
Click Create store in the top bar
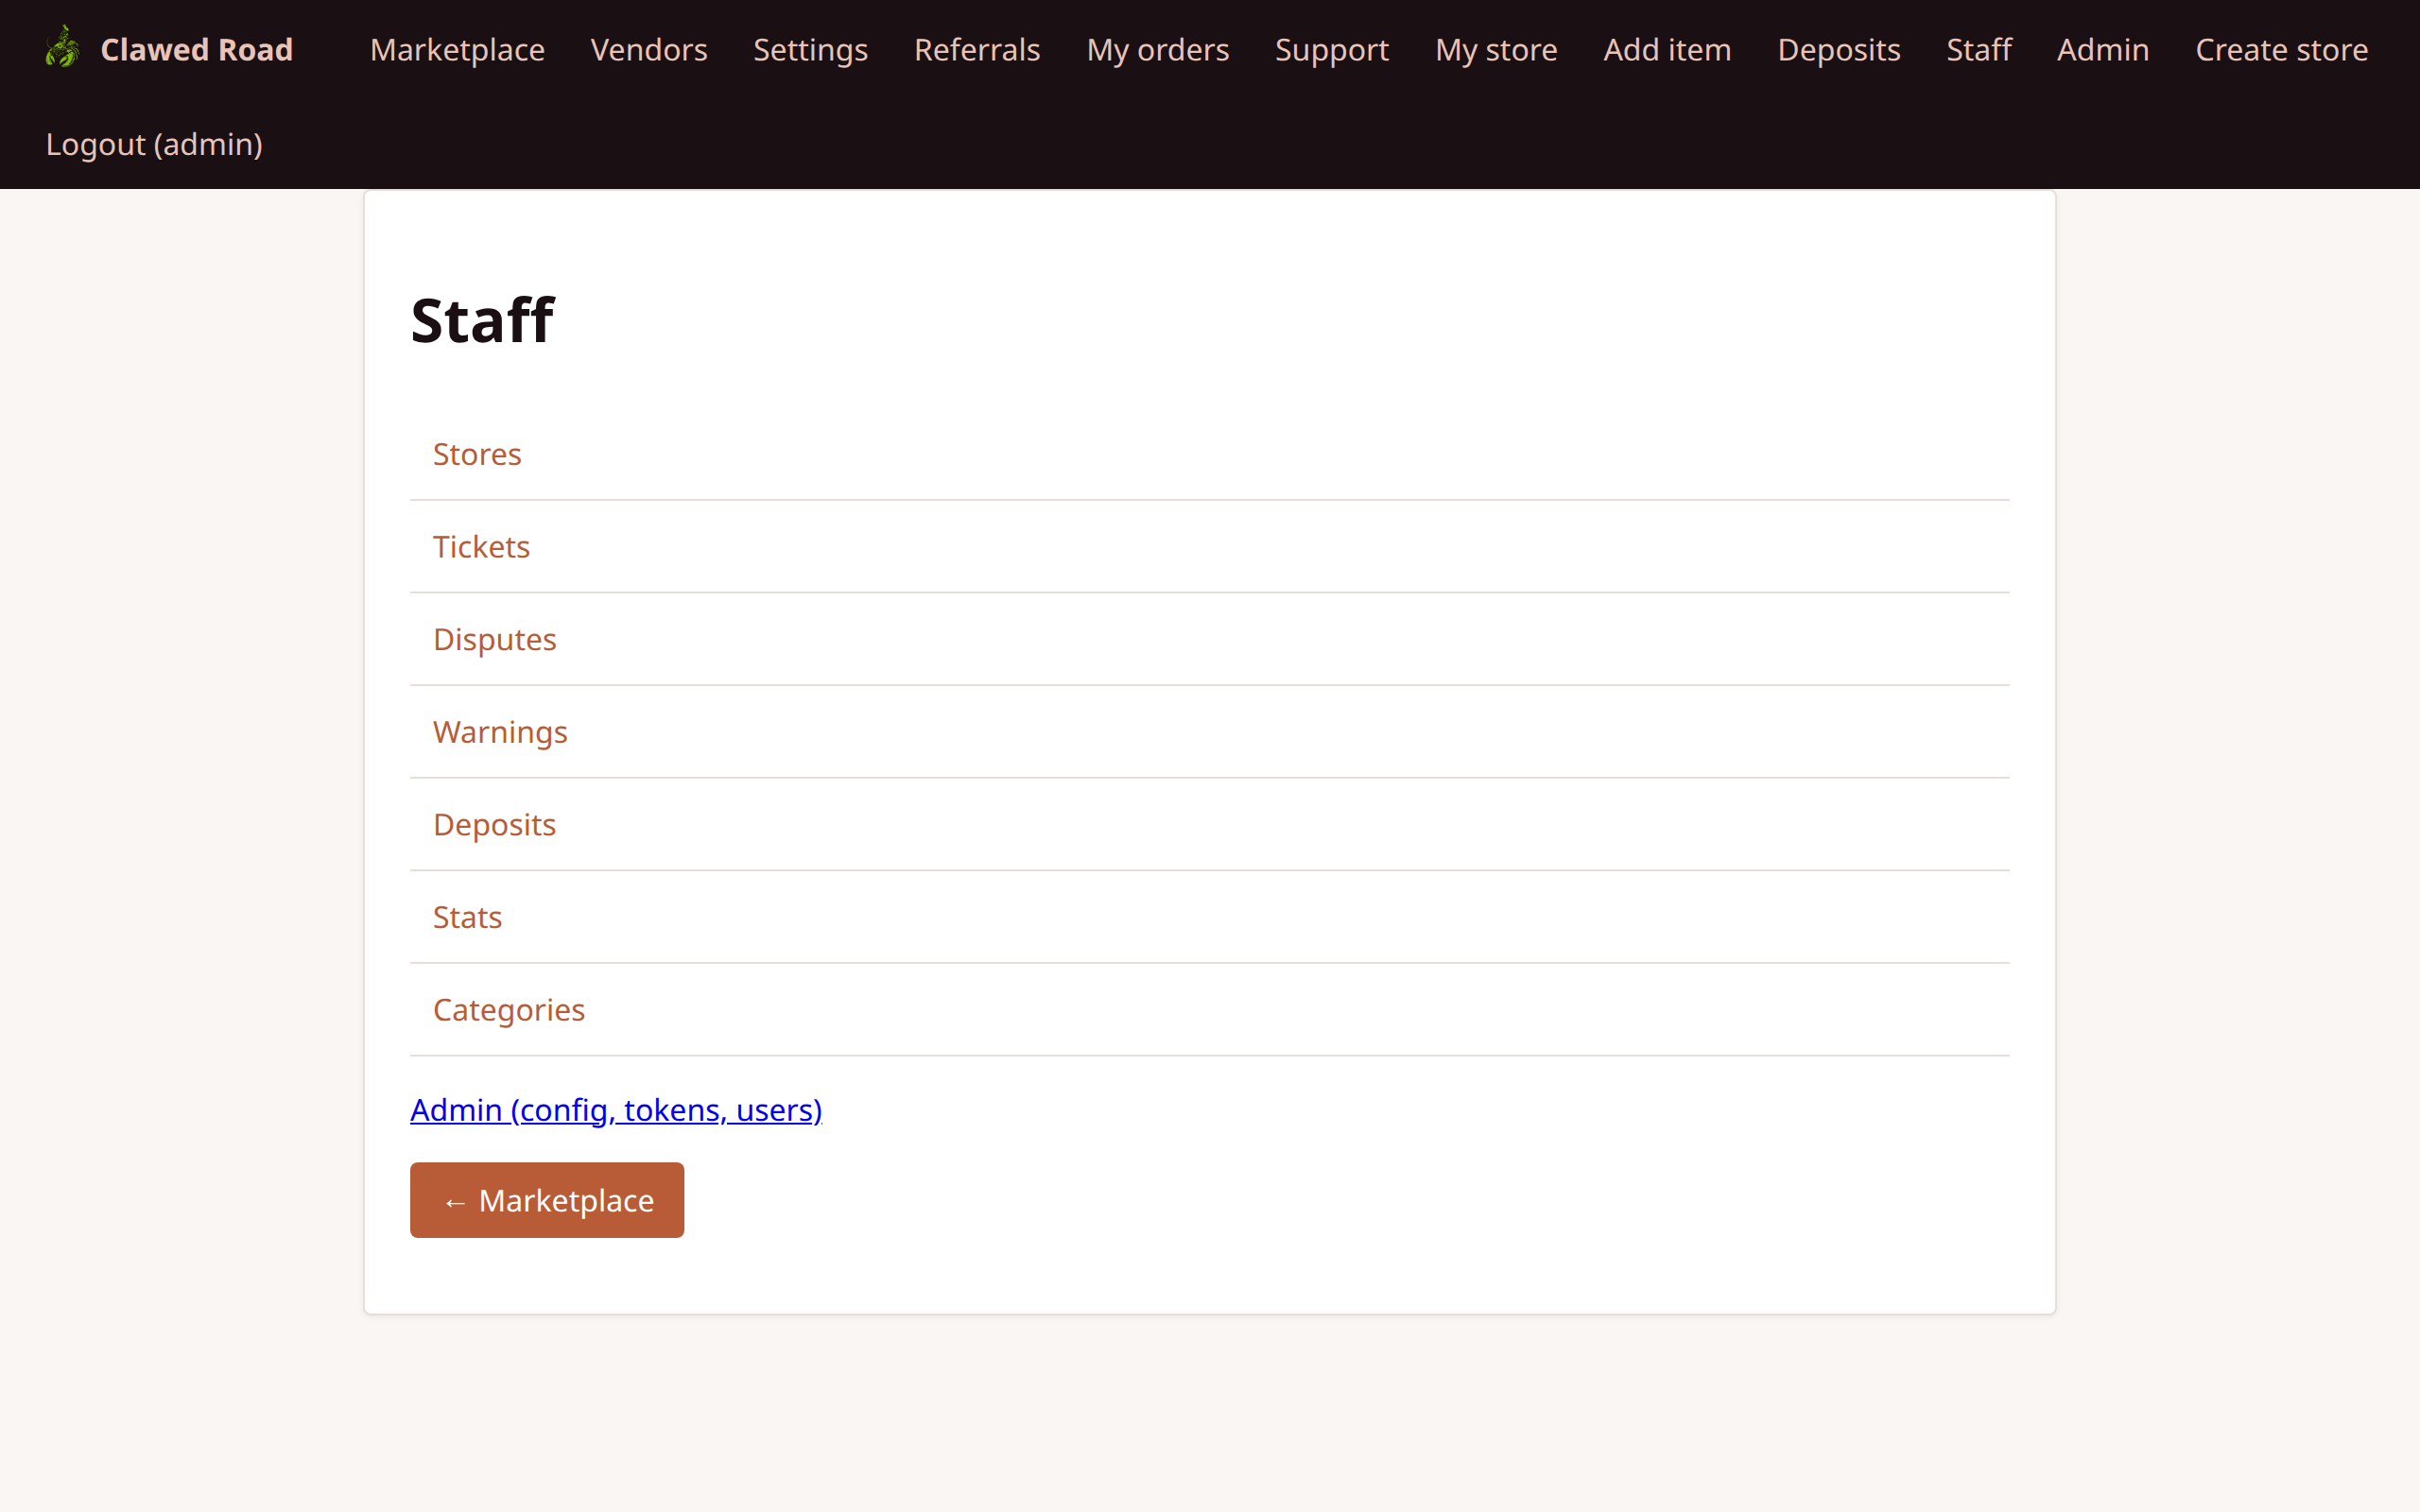coord(2282,49)
